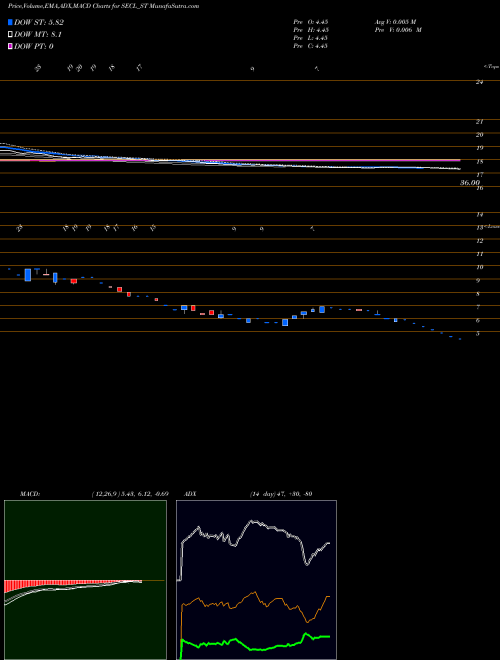Click the ADX (14 day) values text

tap(281, 493)
